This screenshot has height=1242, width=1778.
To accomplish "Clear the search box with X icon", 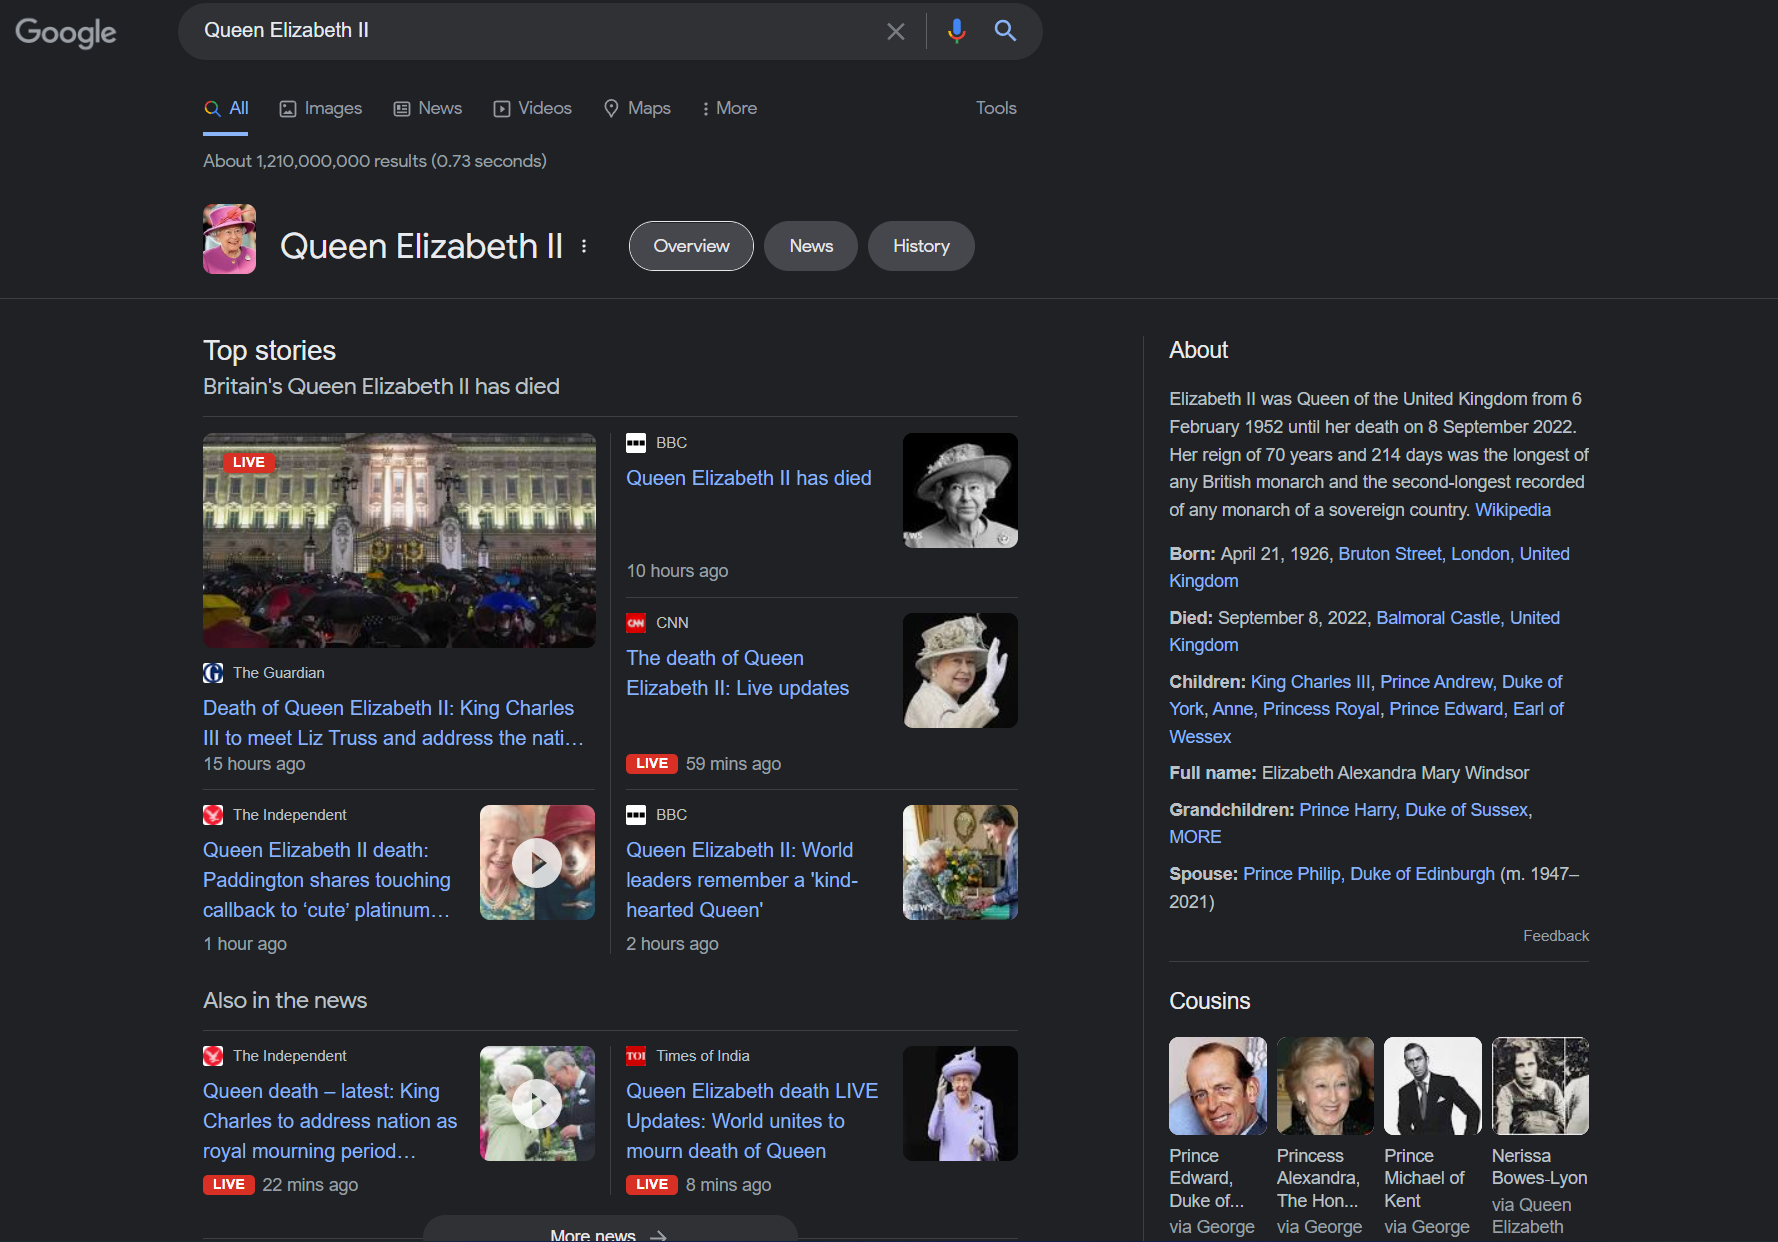I will pos(896,31).
